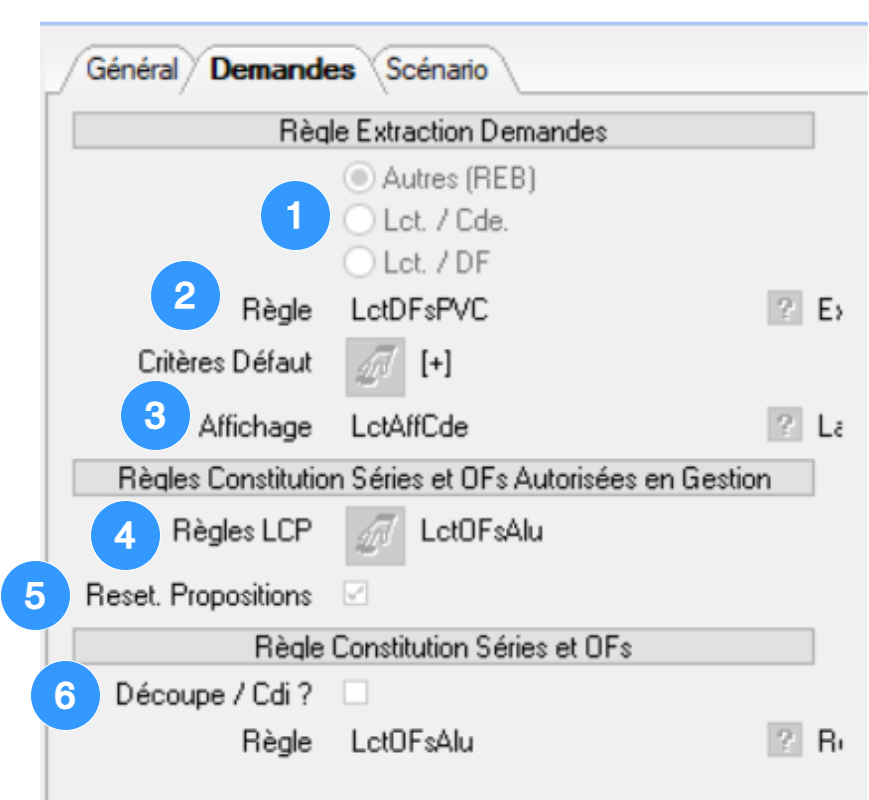869x800 pixels.
Task: Click the help icon beside LctDFsPVC rule
Action: [x=785, y=311]
